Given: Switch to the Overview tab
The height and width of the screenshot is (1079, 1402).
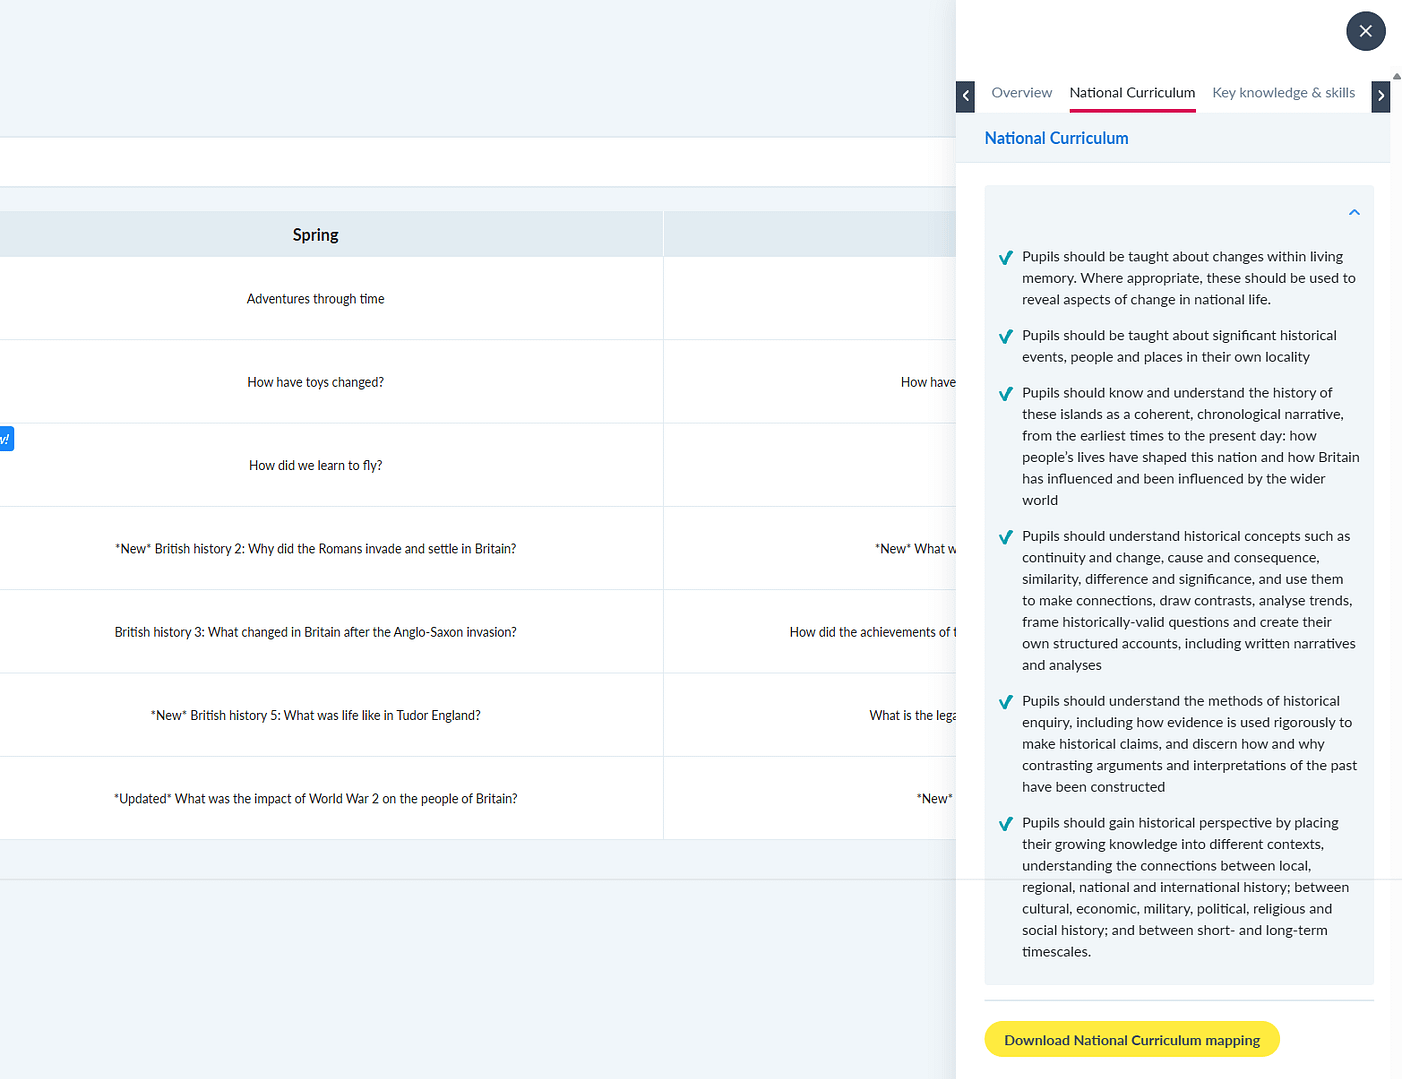Looking at the screenshot, I should (x=1021, y=93).
